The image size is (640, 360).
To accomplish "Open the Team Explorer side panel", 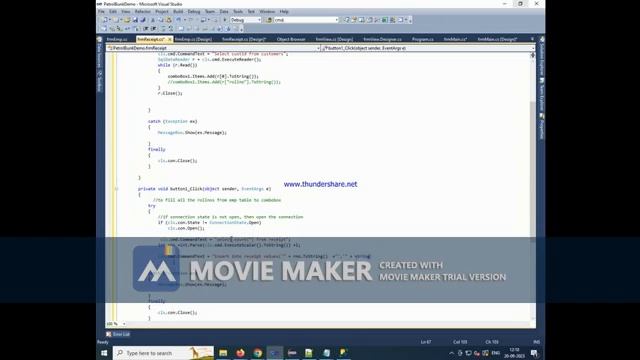I will pos(542,95).
